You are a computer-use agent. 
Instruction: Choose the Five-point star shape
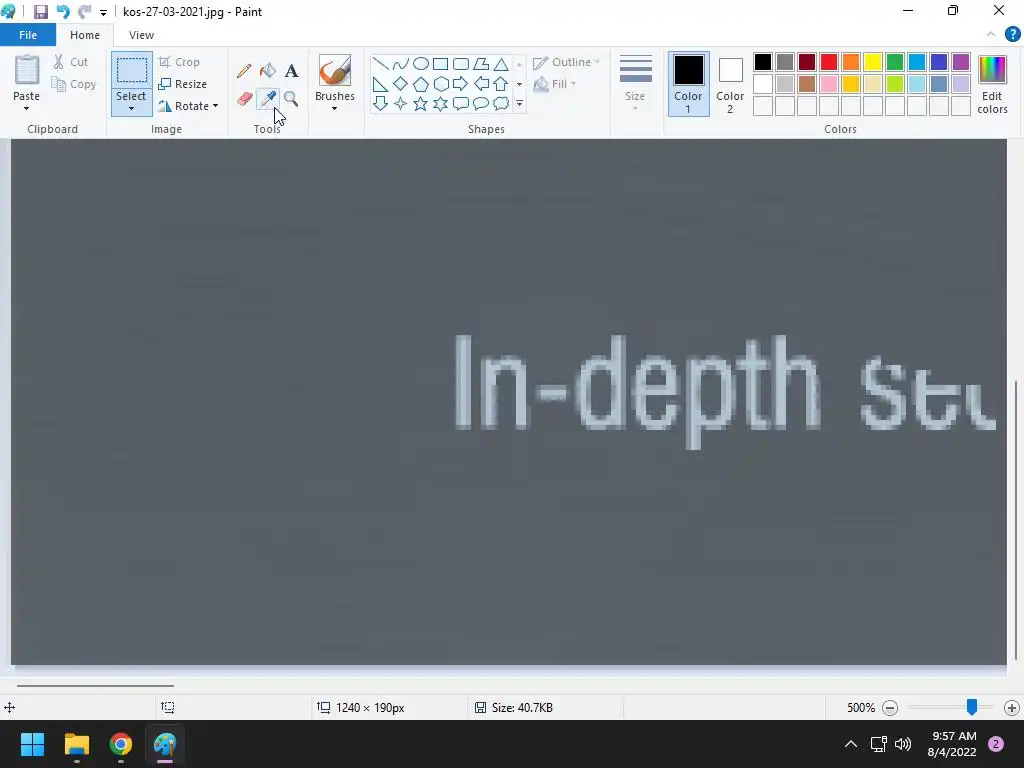421,103
